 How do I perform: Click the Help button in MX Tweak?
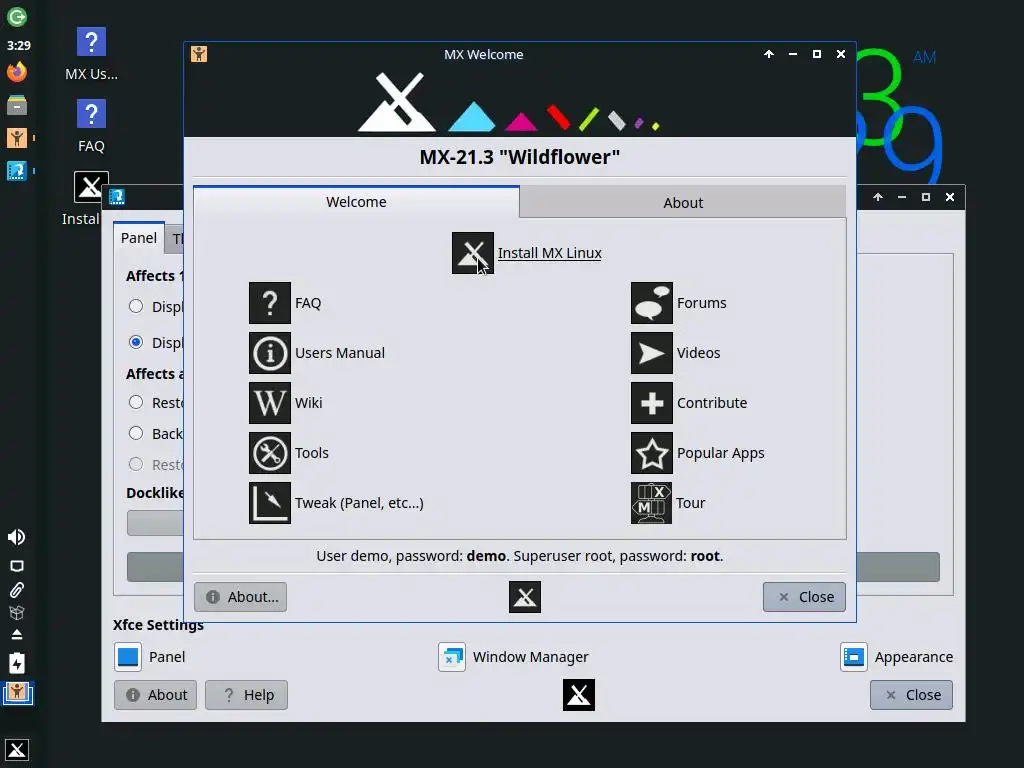click(x=246, y=695)
